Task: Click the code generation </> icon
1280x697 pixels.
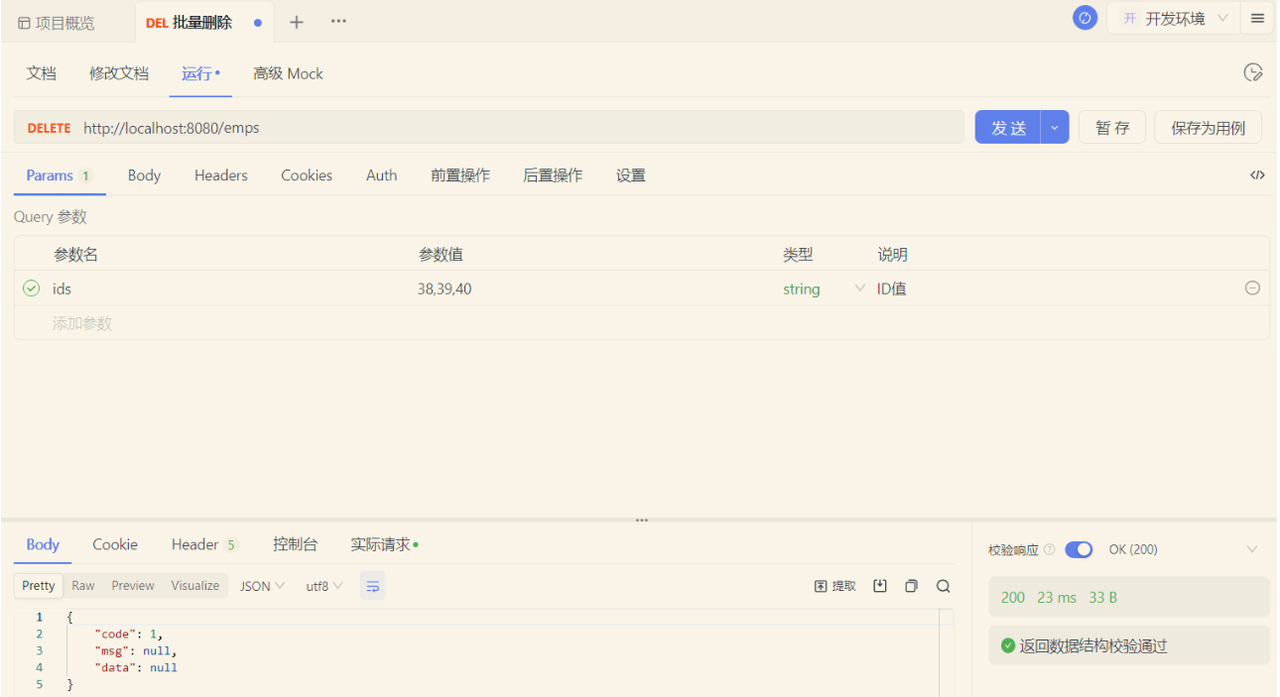Action: (1257, 175)
